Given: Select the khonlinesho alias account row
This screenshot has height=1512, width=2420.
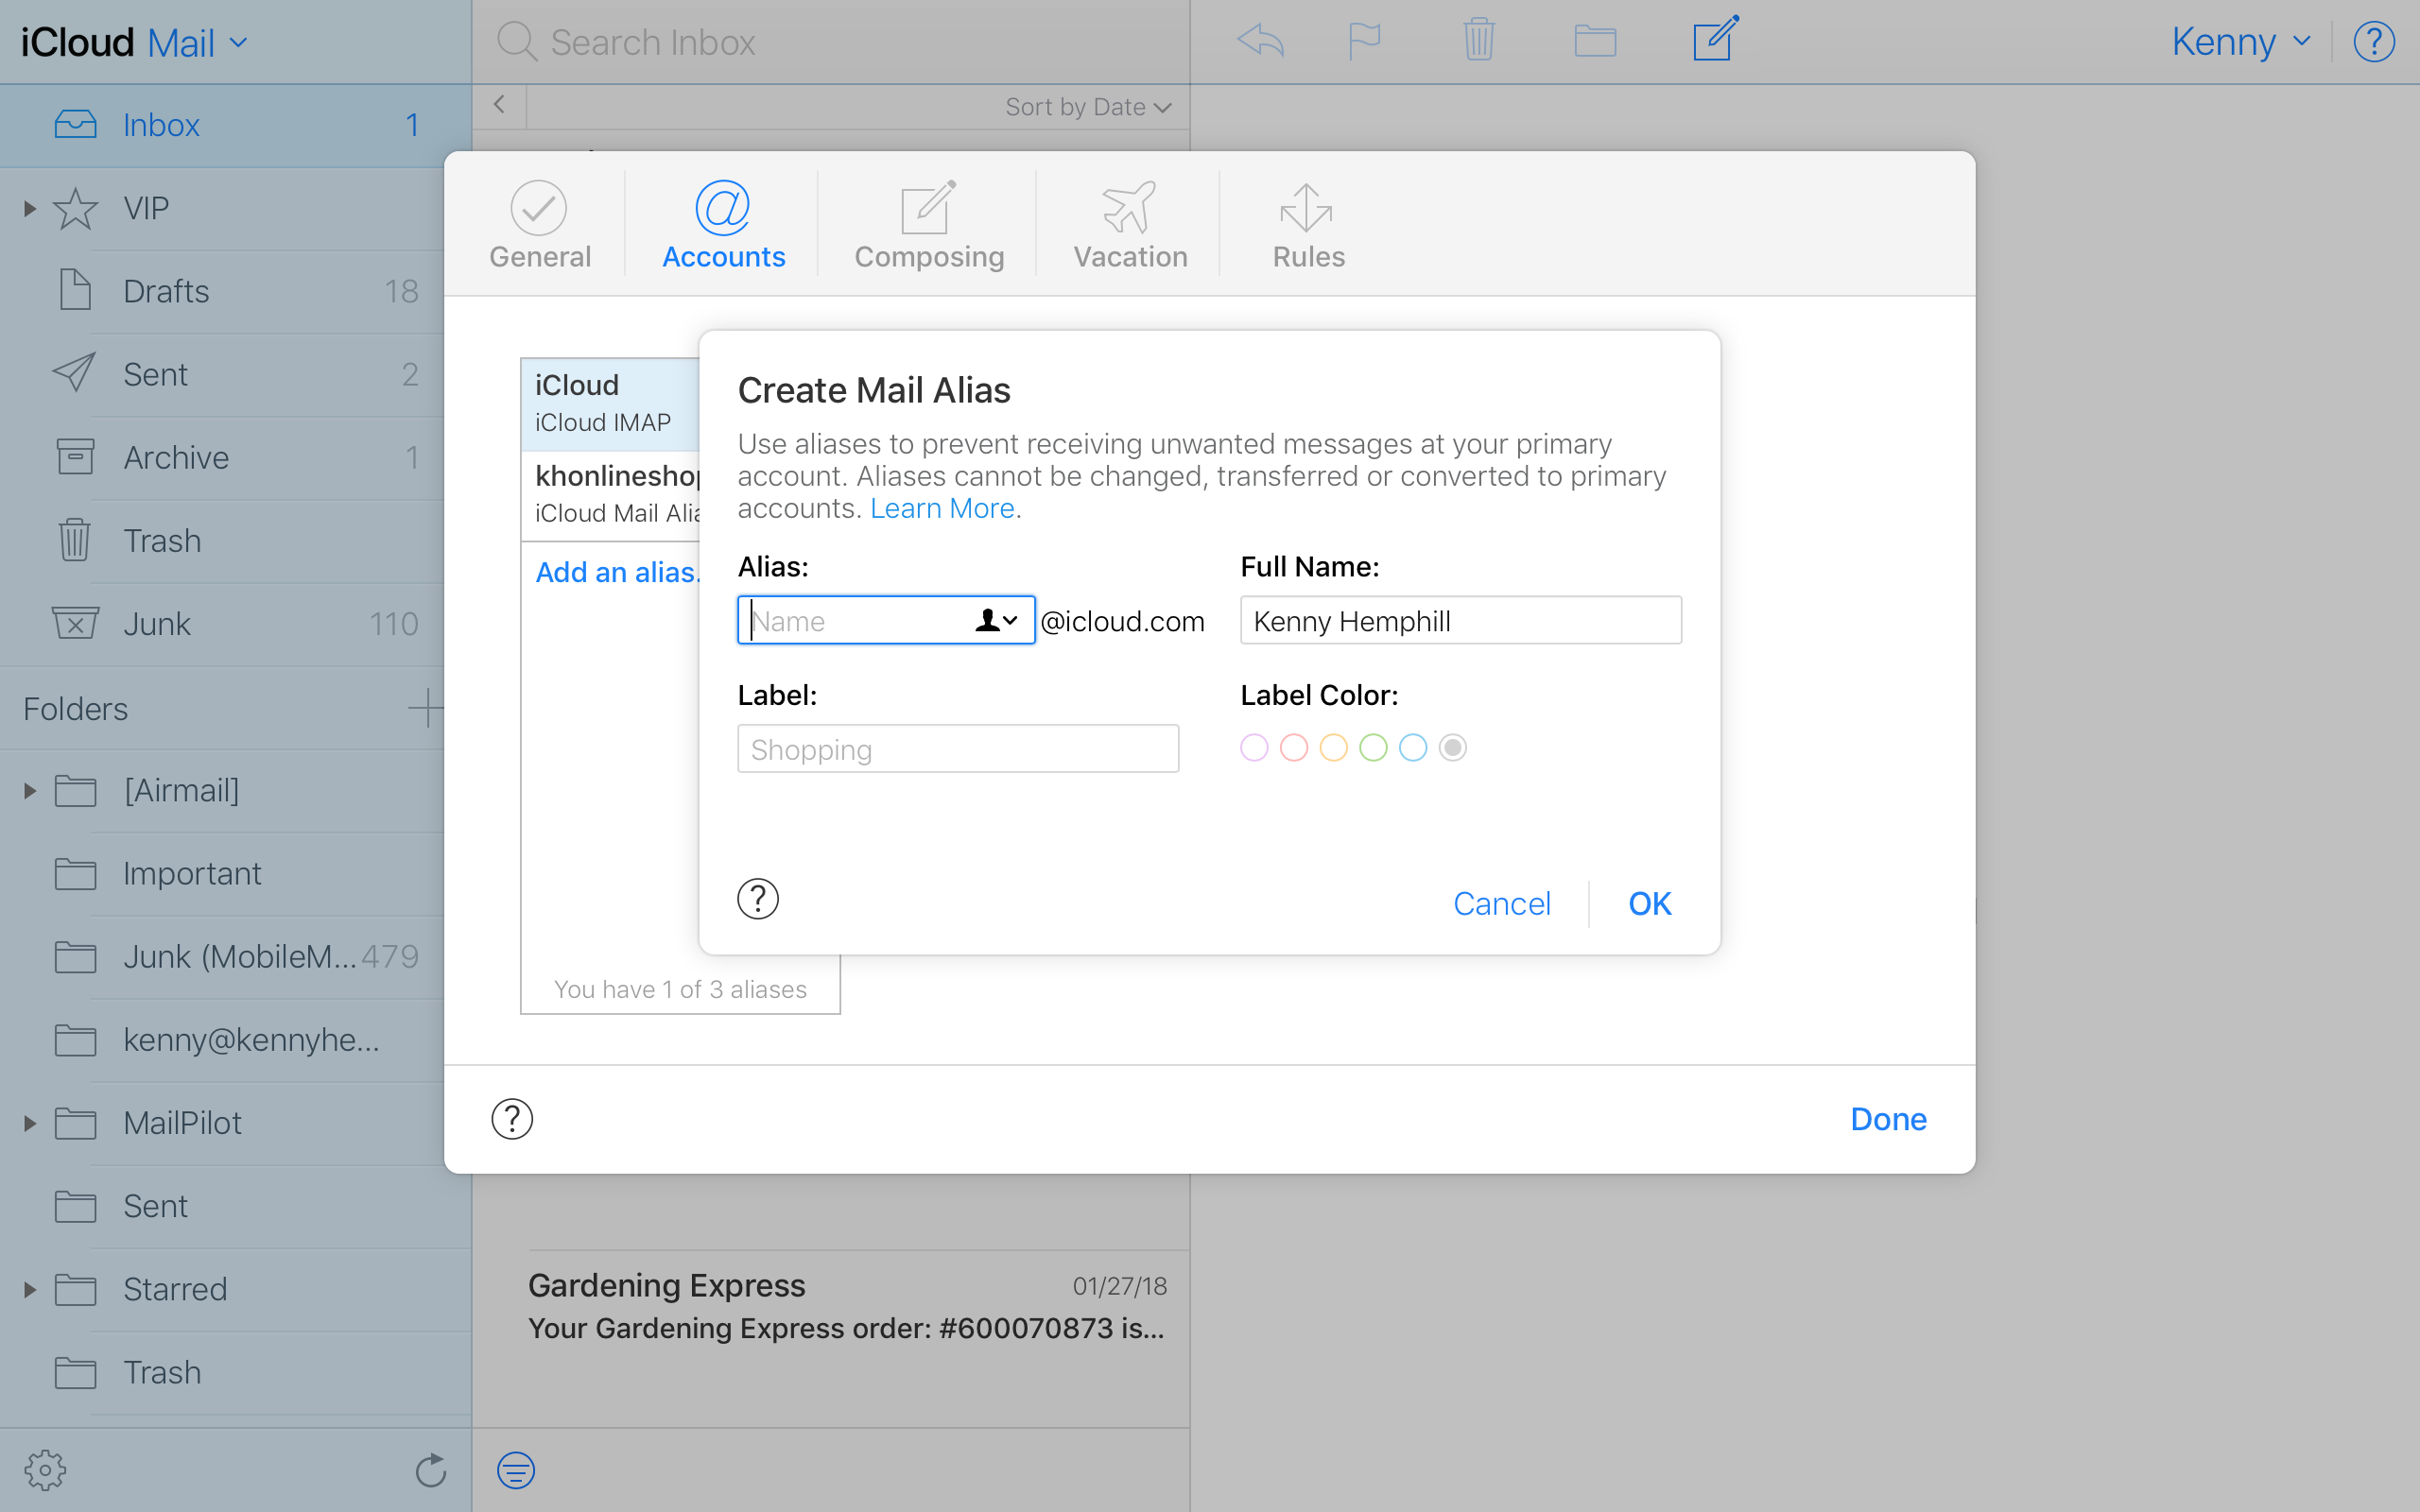Looking at the screenshot, I should [610, 495].
